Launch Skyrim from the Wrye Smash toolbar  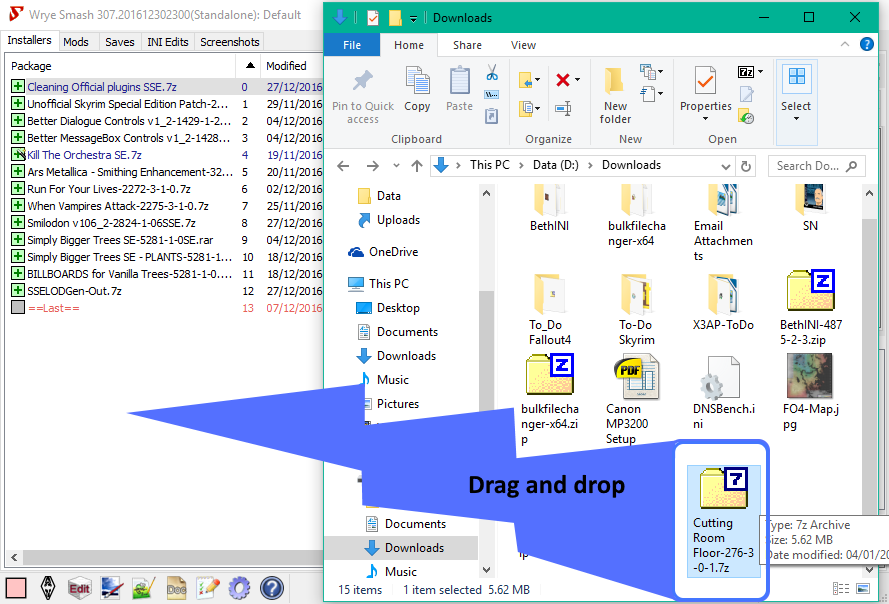[x=47, y=588]
